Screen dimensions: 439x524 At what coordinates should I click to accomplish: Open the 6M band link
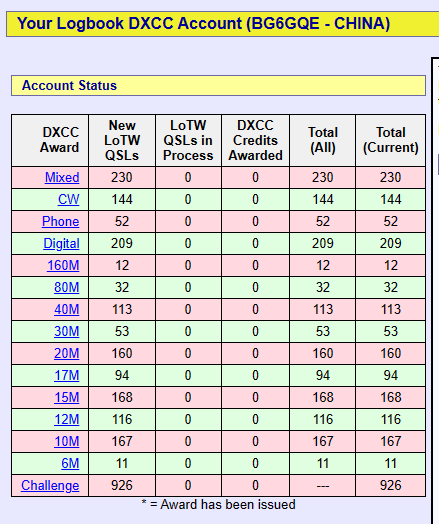coord(70,464)
